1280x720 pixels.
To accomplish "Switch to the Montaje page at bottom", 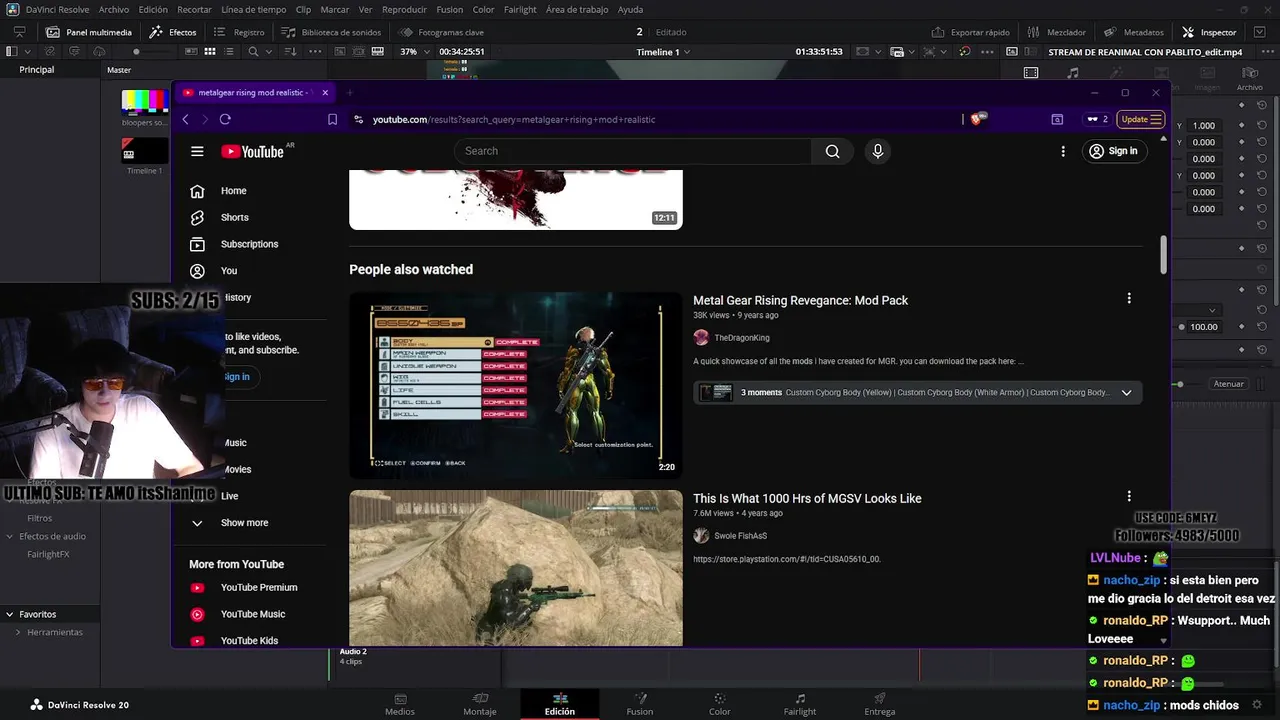I will (480, 704).
